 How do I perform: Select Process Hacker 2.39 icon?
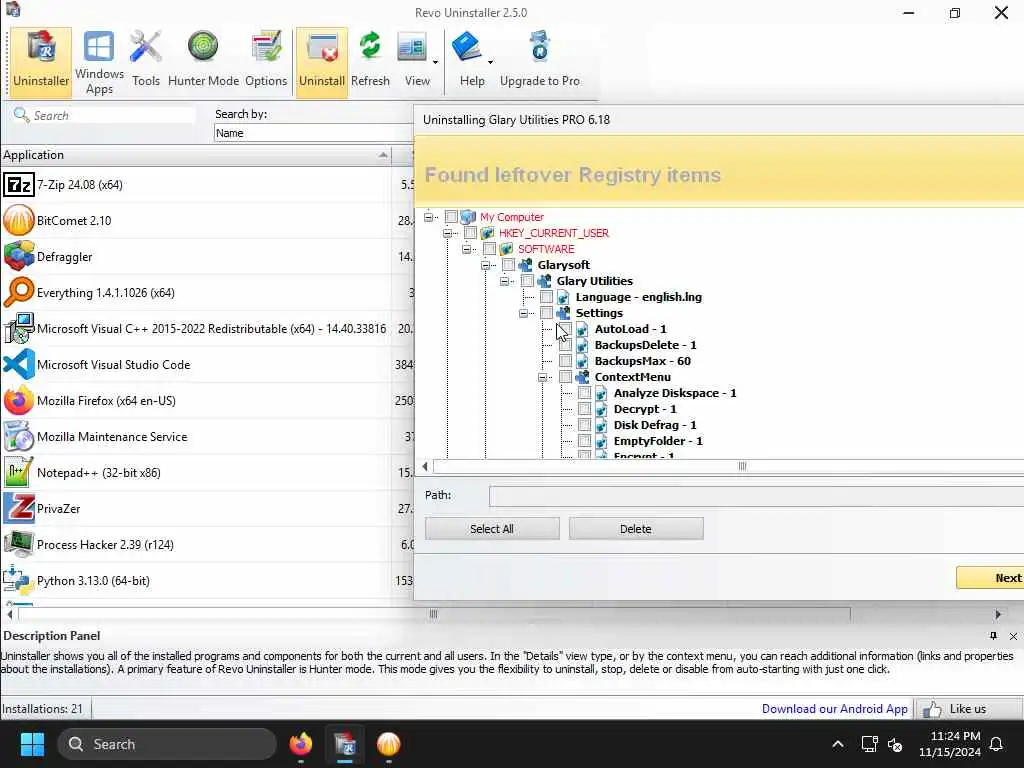click(x=18, y=544)
